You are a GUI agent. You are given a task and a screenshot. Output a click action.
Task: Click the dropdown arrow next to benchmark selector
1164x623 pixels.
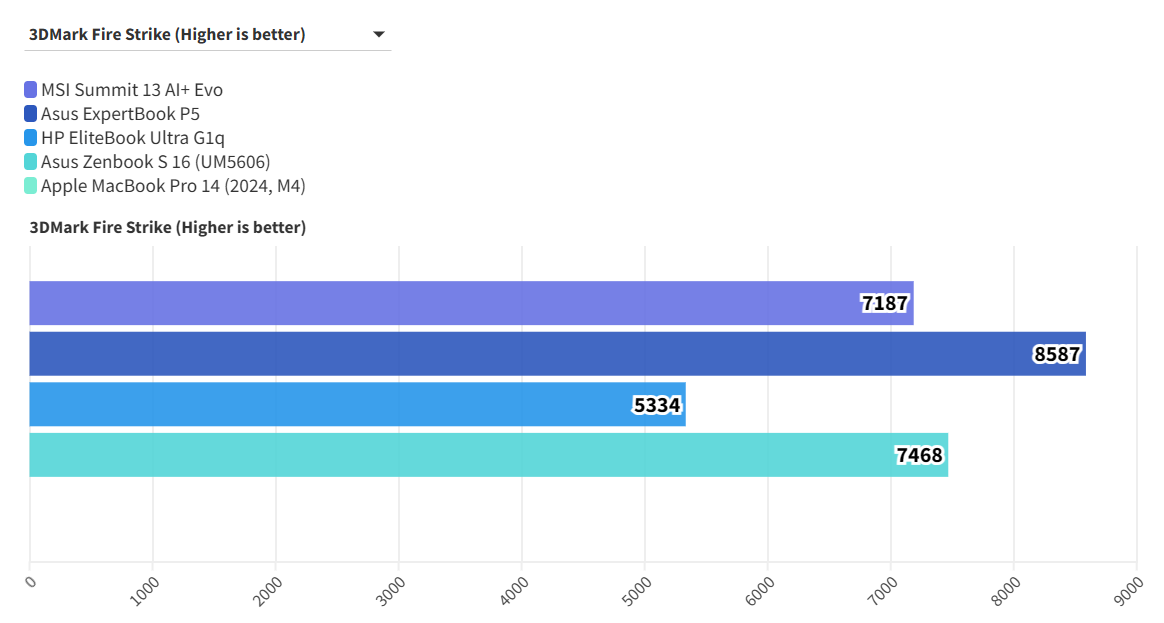[378, 35]
